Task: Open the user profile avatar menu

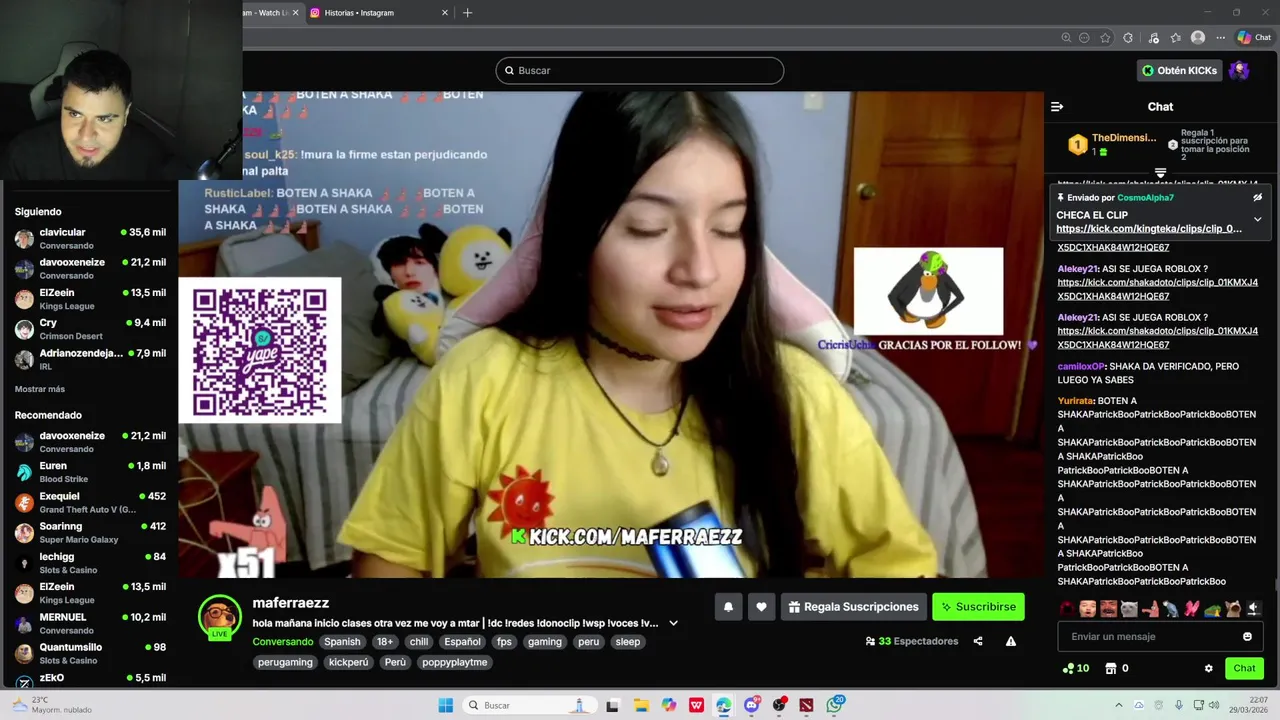Action: [1239, 71]
